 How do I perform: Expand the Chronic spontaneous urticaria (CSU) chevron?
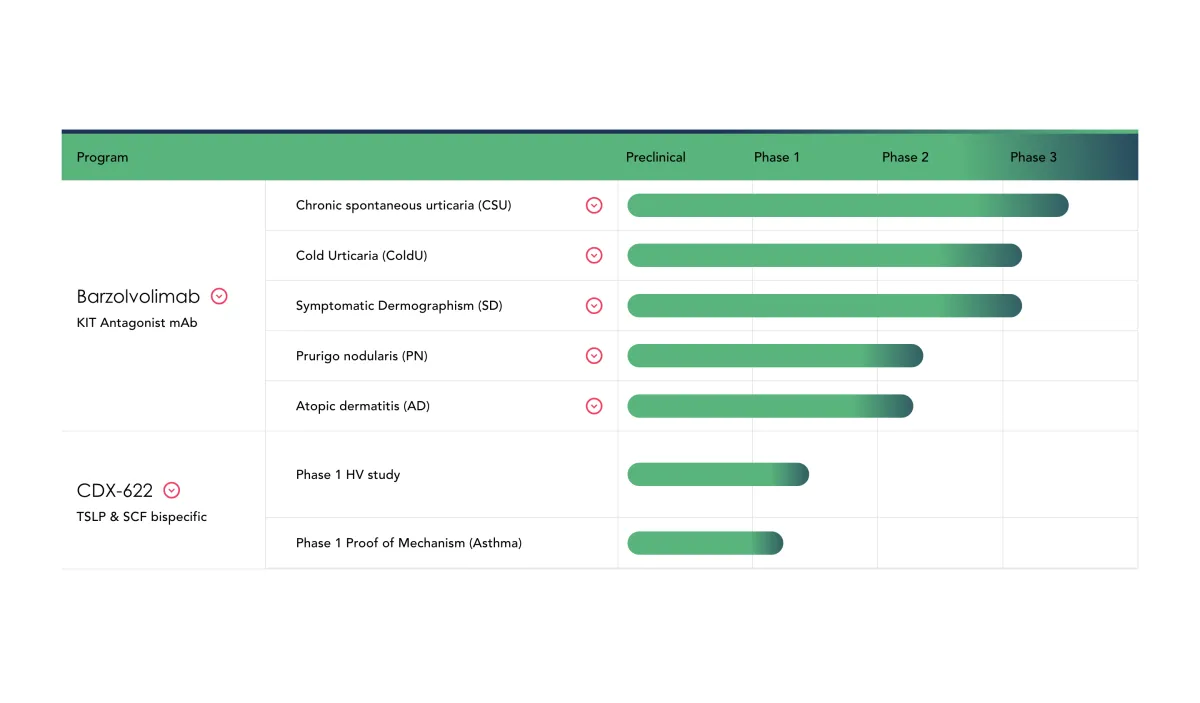(x=594, y=205)
